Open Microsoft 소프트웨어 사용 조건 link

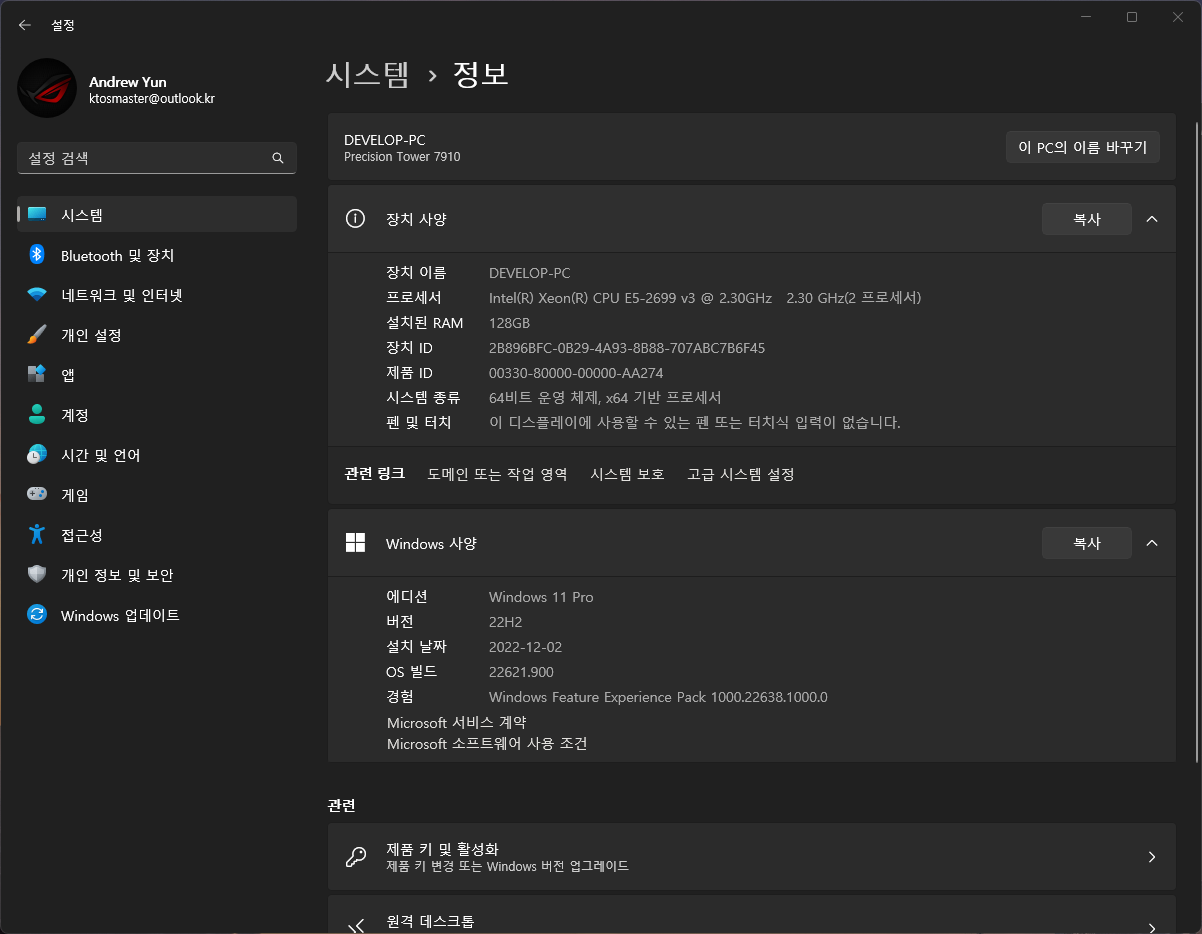pos(487,744)
